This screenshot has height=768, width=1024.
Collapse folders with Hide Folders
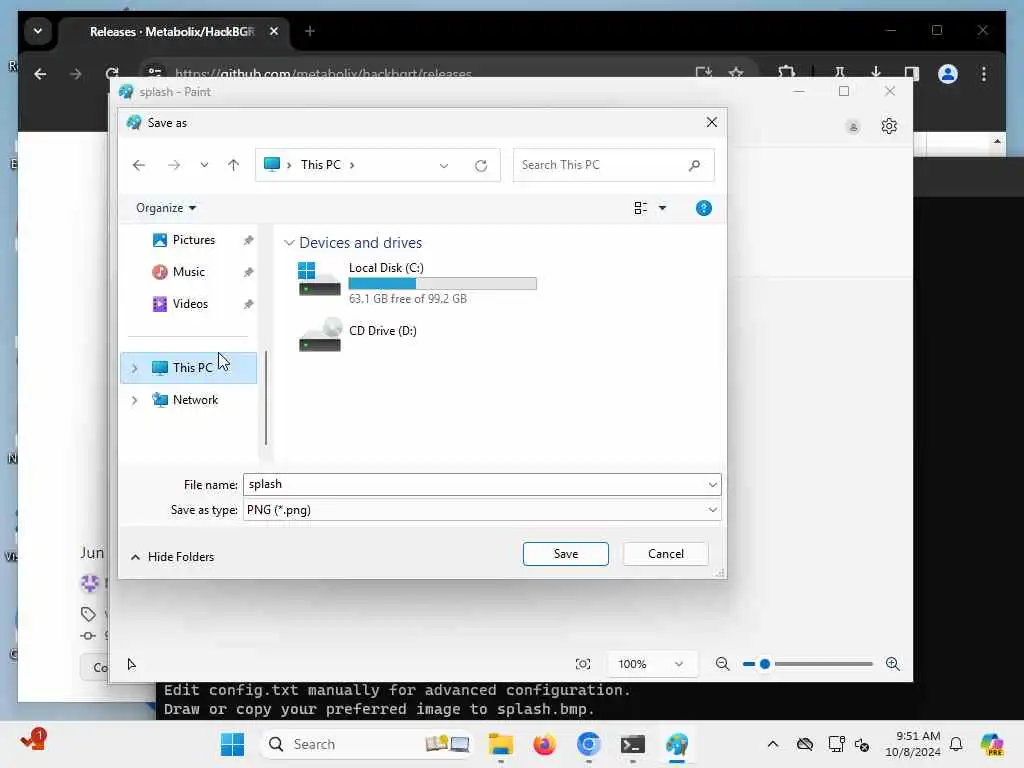172,557
